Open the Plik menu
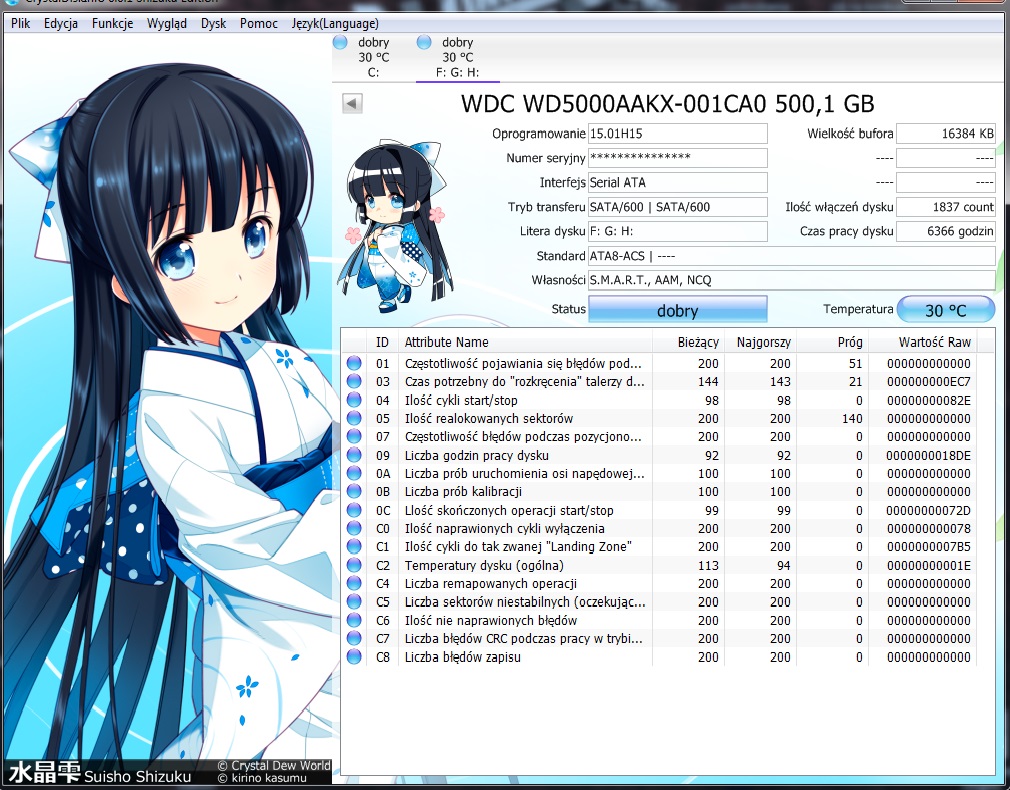 point(21,23)
